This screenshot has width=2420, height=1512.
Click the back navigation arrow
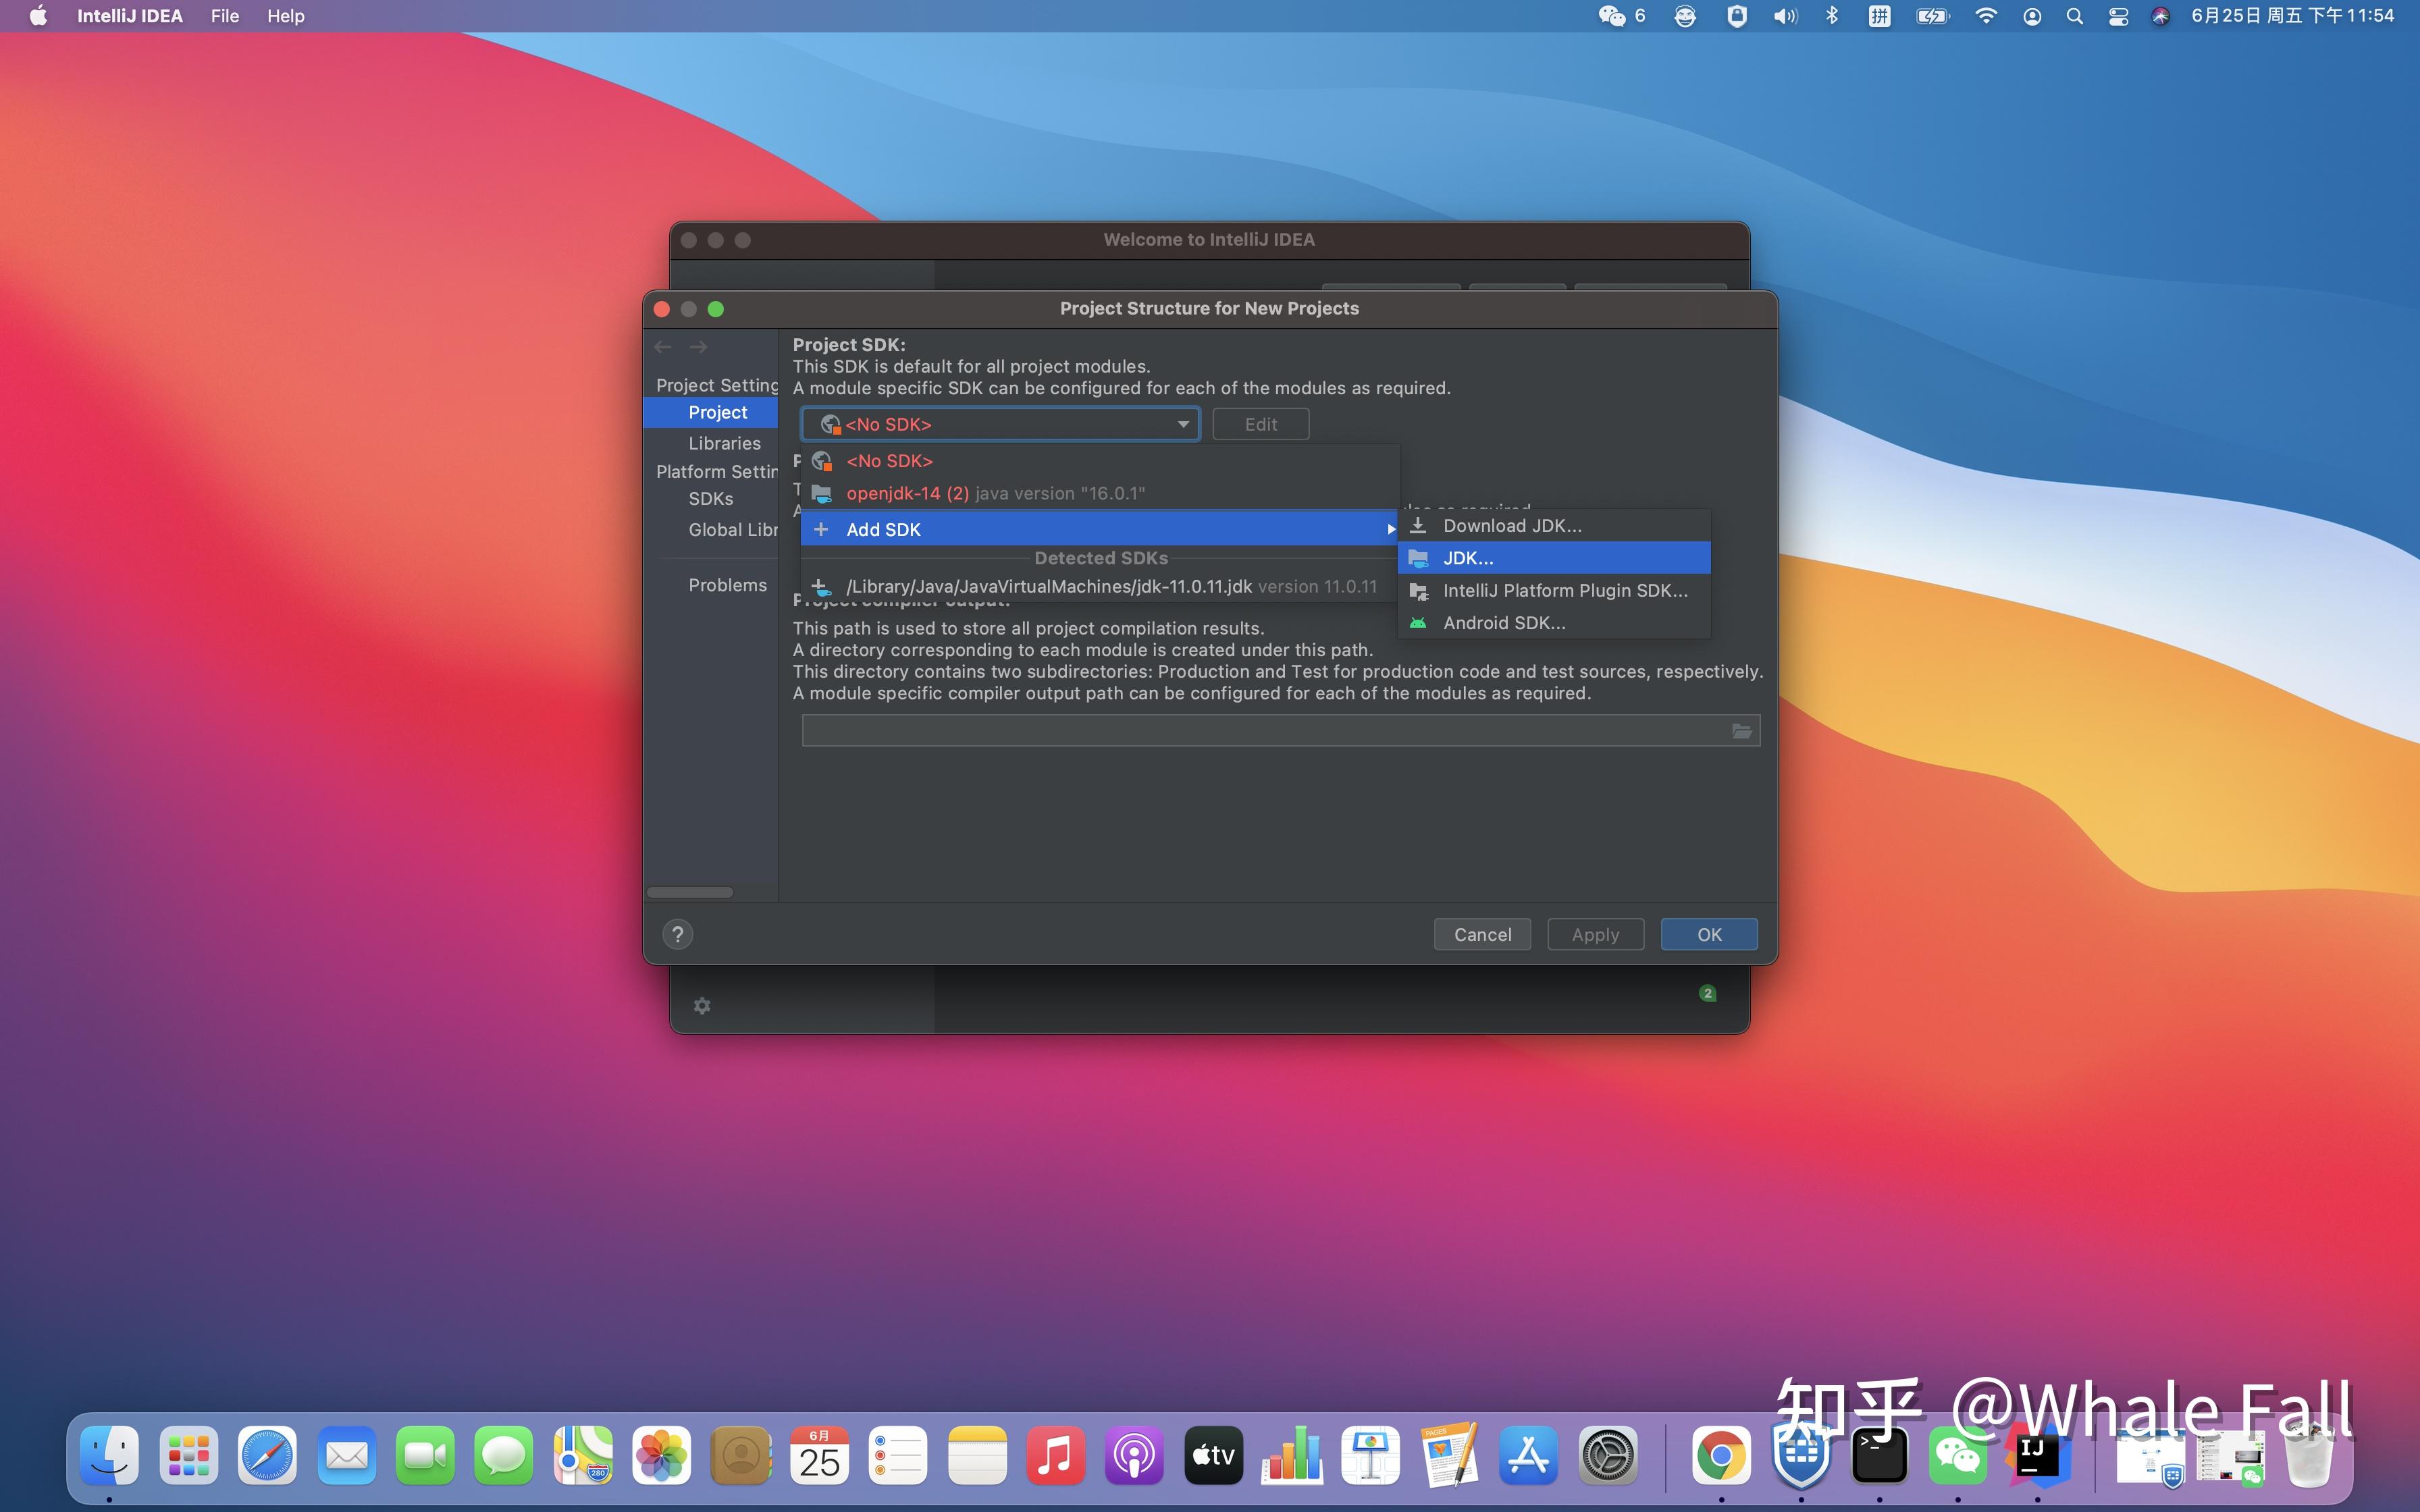click(x=662, y=346)
